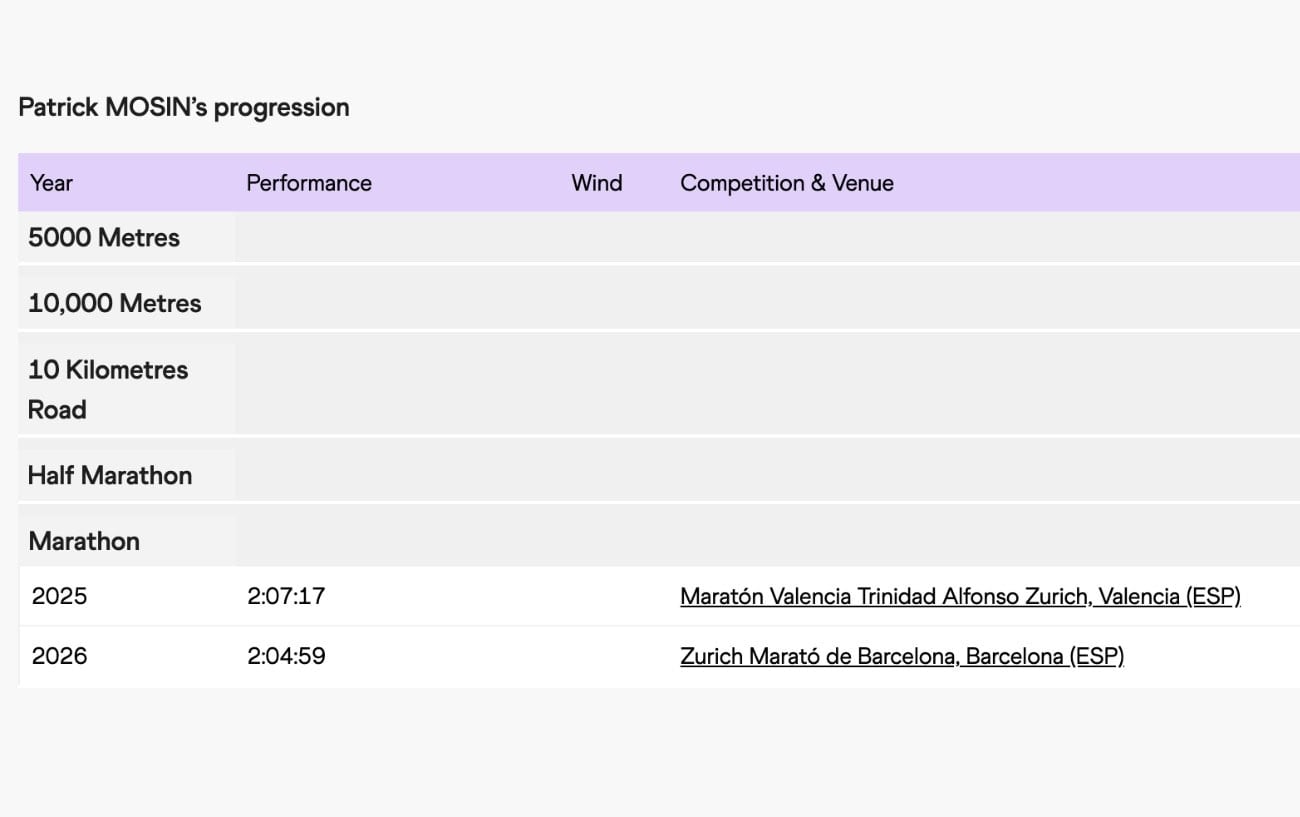The width and height of the screenshot is (1300, 817).
Task: Click the Performance column header
Action: (309, 183)
